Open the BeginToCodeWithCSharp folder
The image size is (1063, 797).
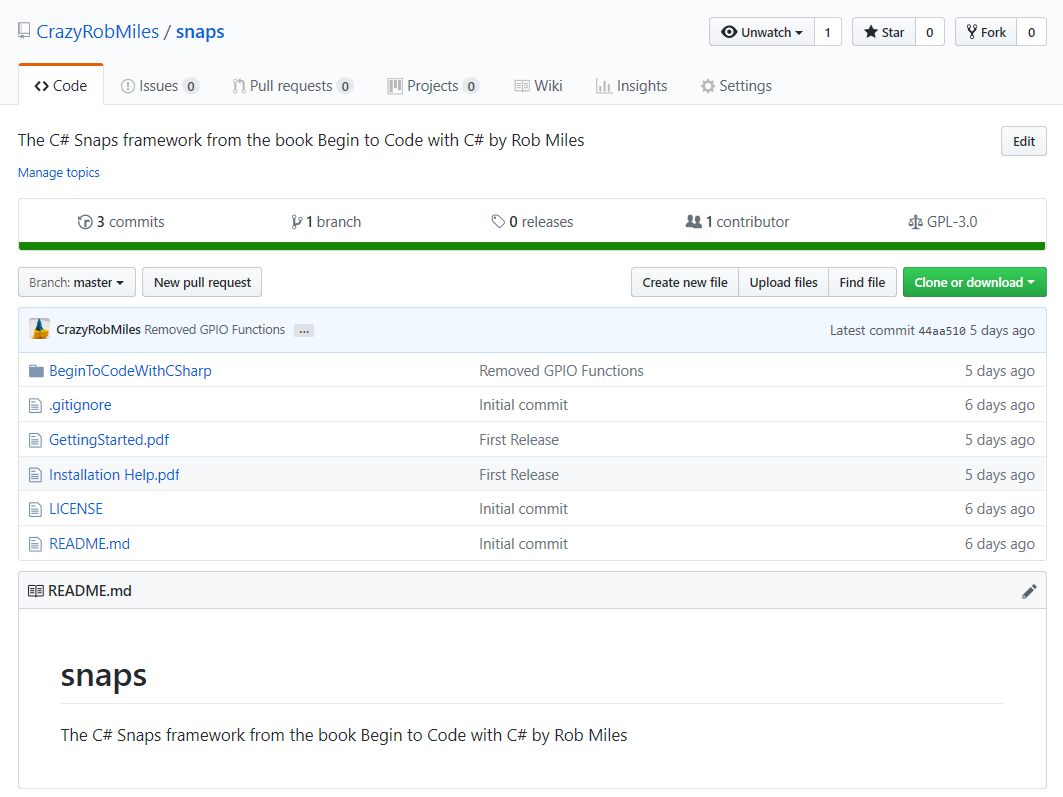[x=130, y=371]
